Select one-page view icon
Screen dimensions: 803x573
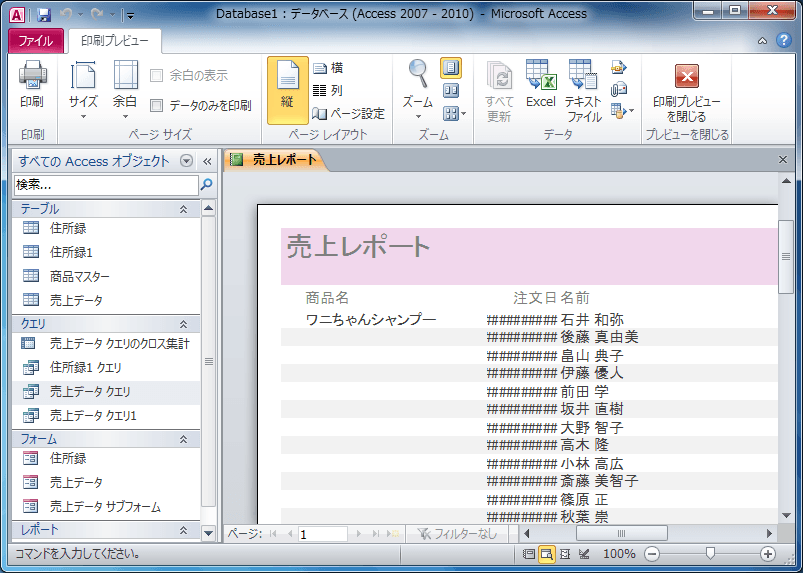pos(451,68)
